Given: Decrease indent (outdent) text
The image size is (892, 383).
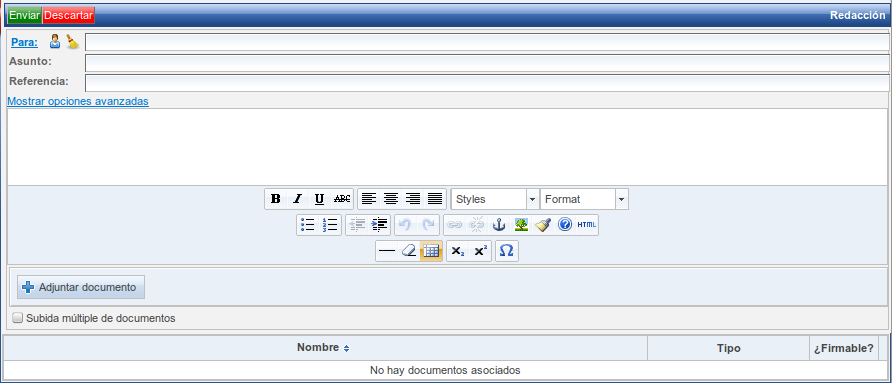Looking at the screenshot, I should (x=357, y=225).
